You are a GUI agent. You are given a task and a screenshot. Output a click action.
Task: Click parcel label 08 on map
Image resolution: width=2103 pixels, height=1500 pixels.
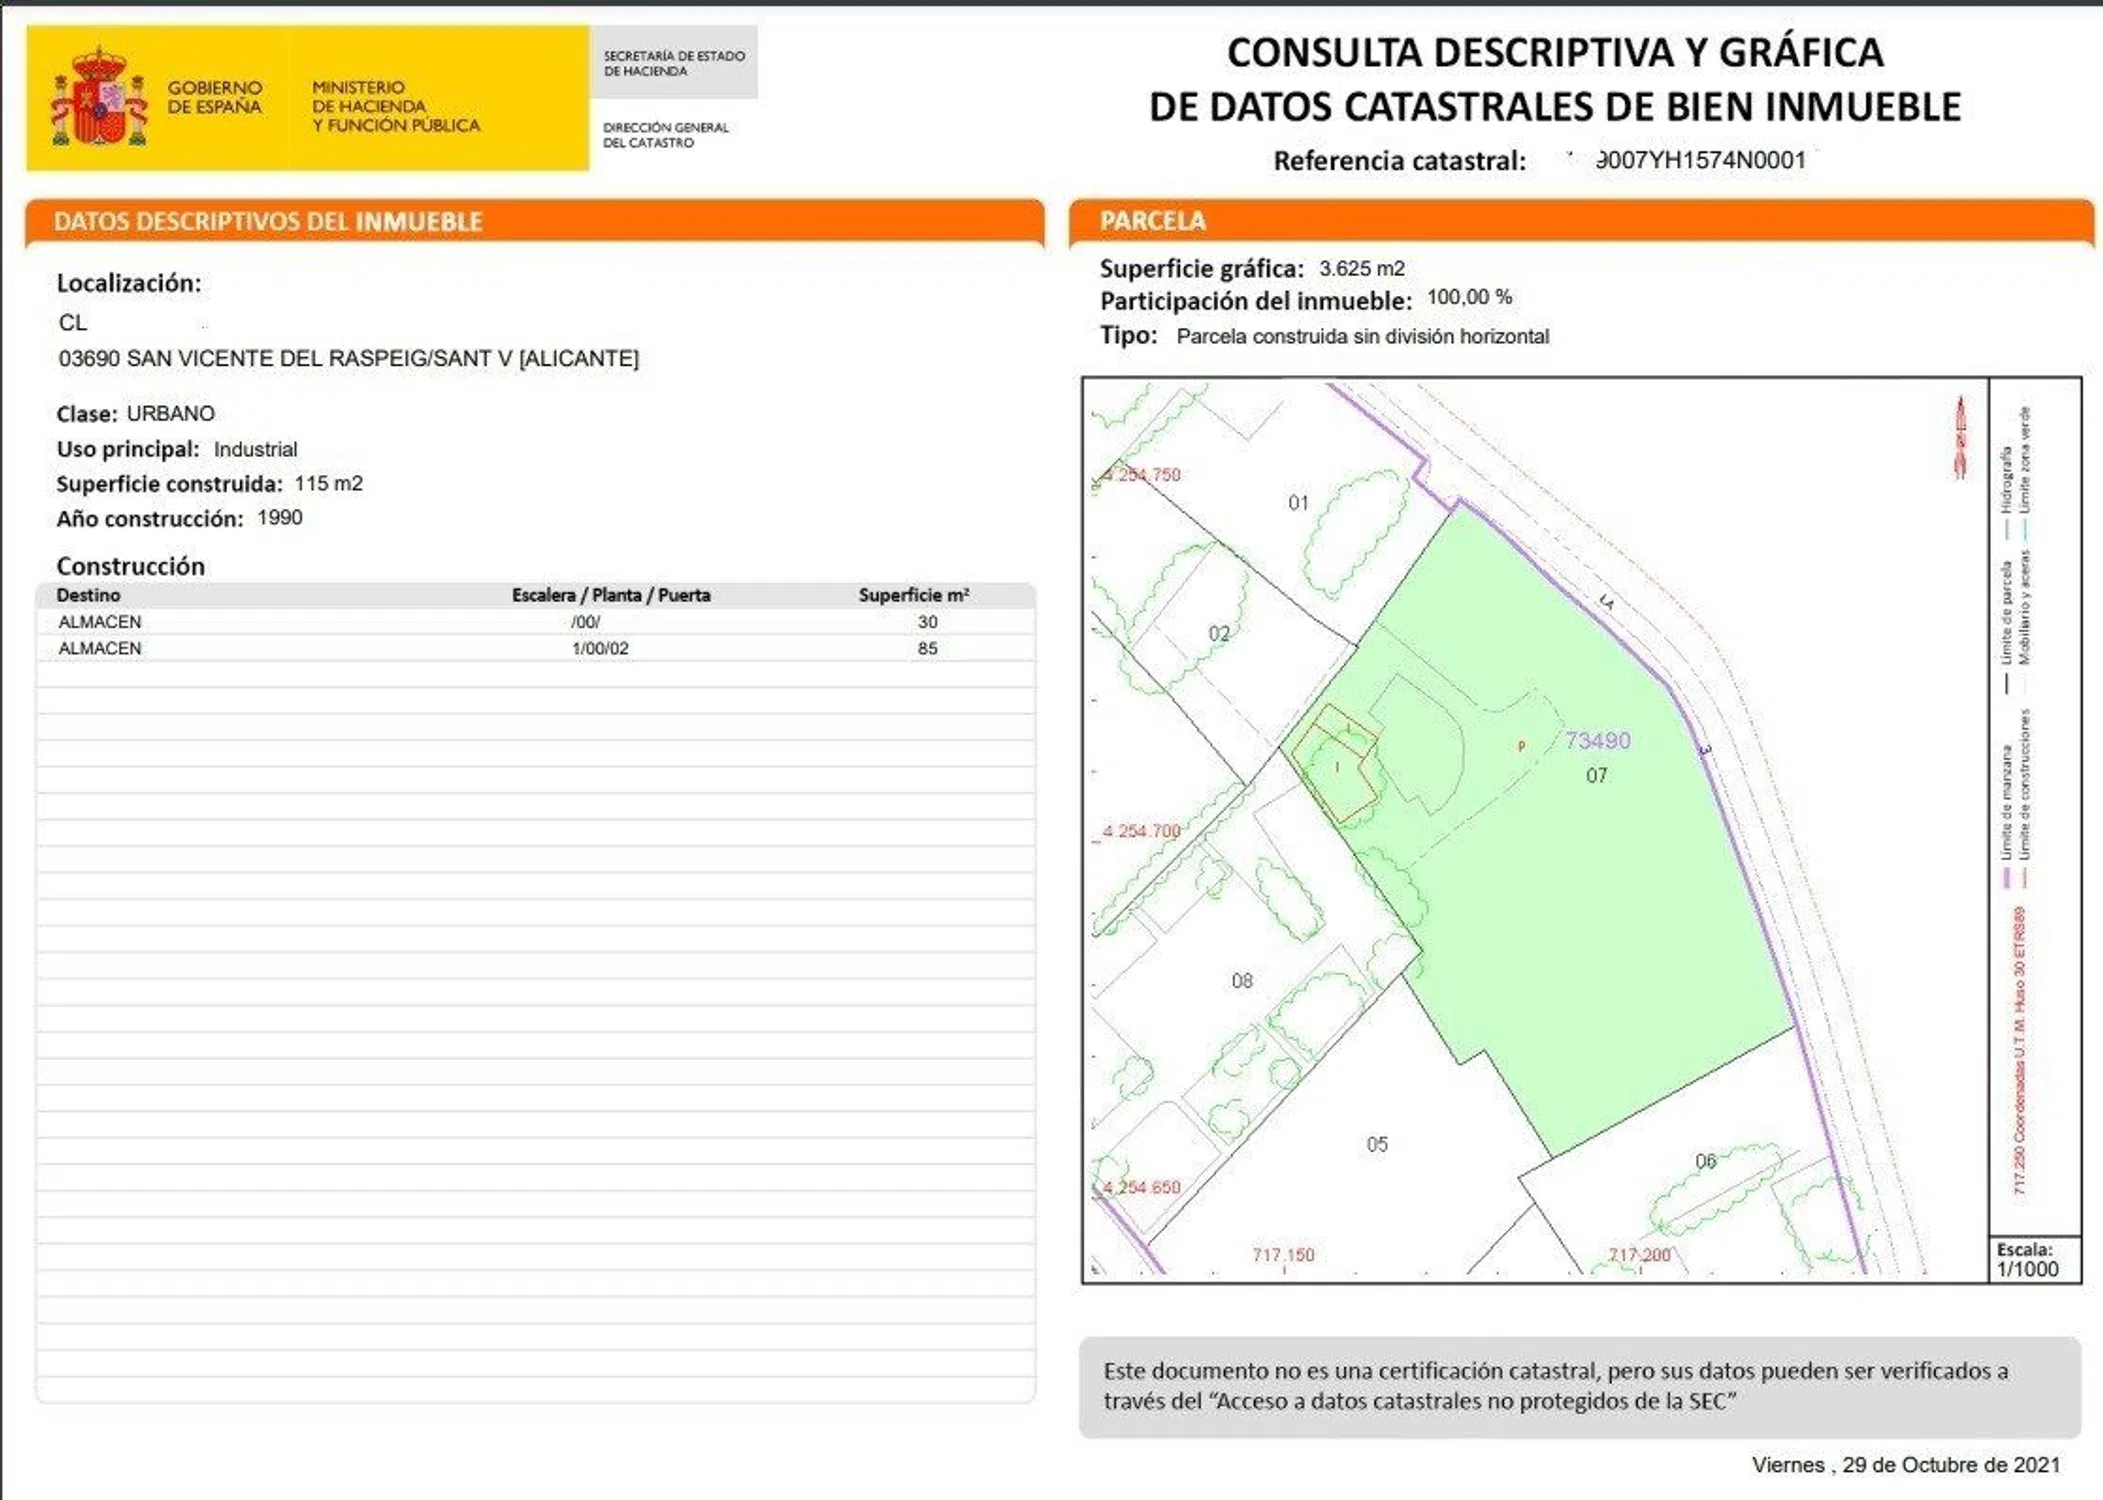[1242, 981]
